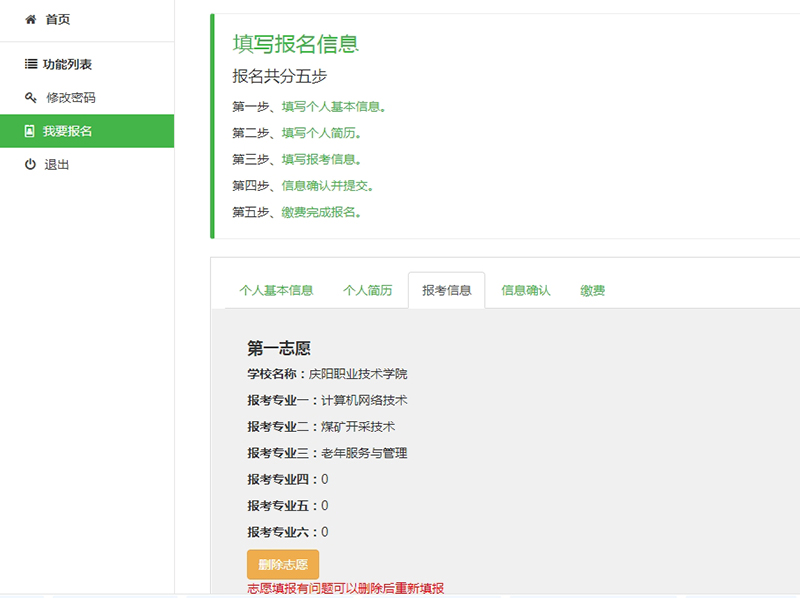Open the 信息确认 tab
Screen dimensions: 800x598
tap(526, 290)
